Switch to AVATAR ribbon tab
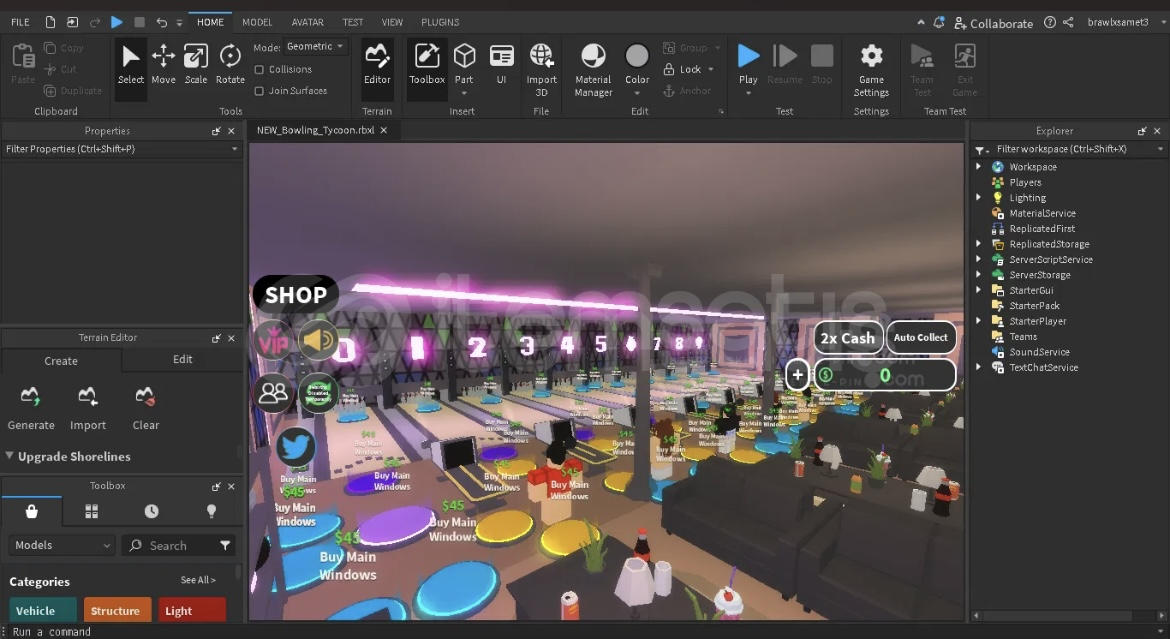The height and width of the screenshot is (639, 1170). point(307,22)
